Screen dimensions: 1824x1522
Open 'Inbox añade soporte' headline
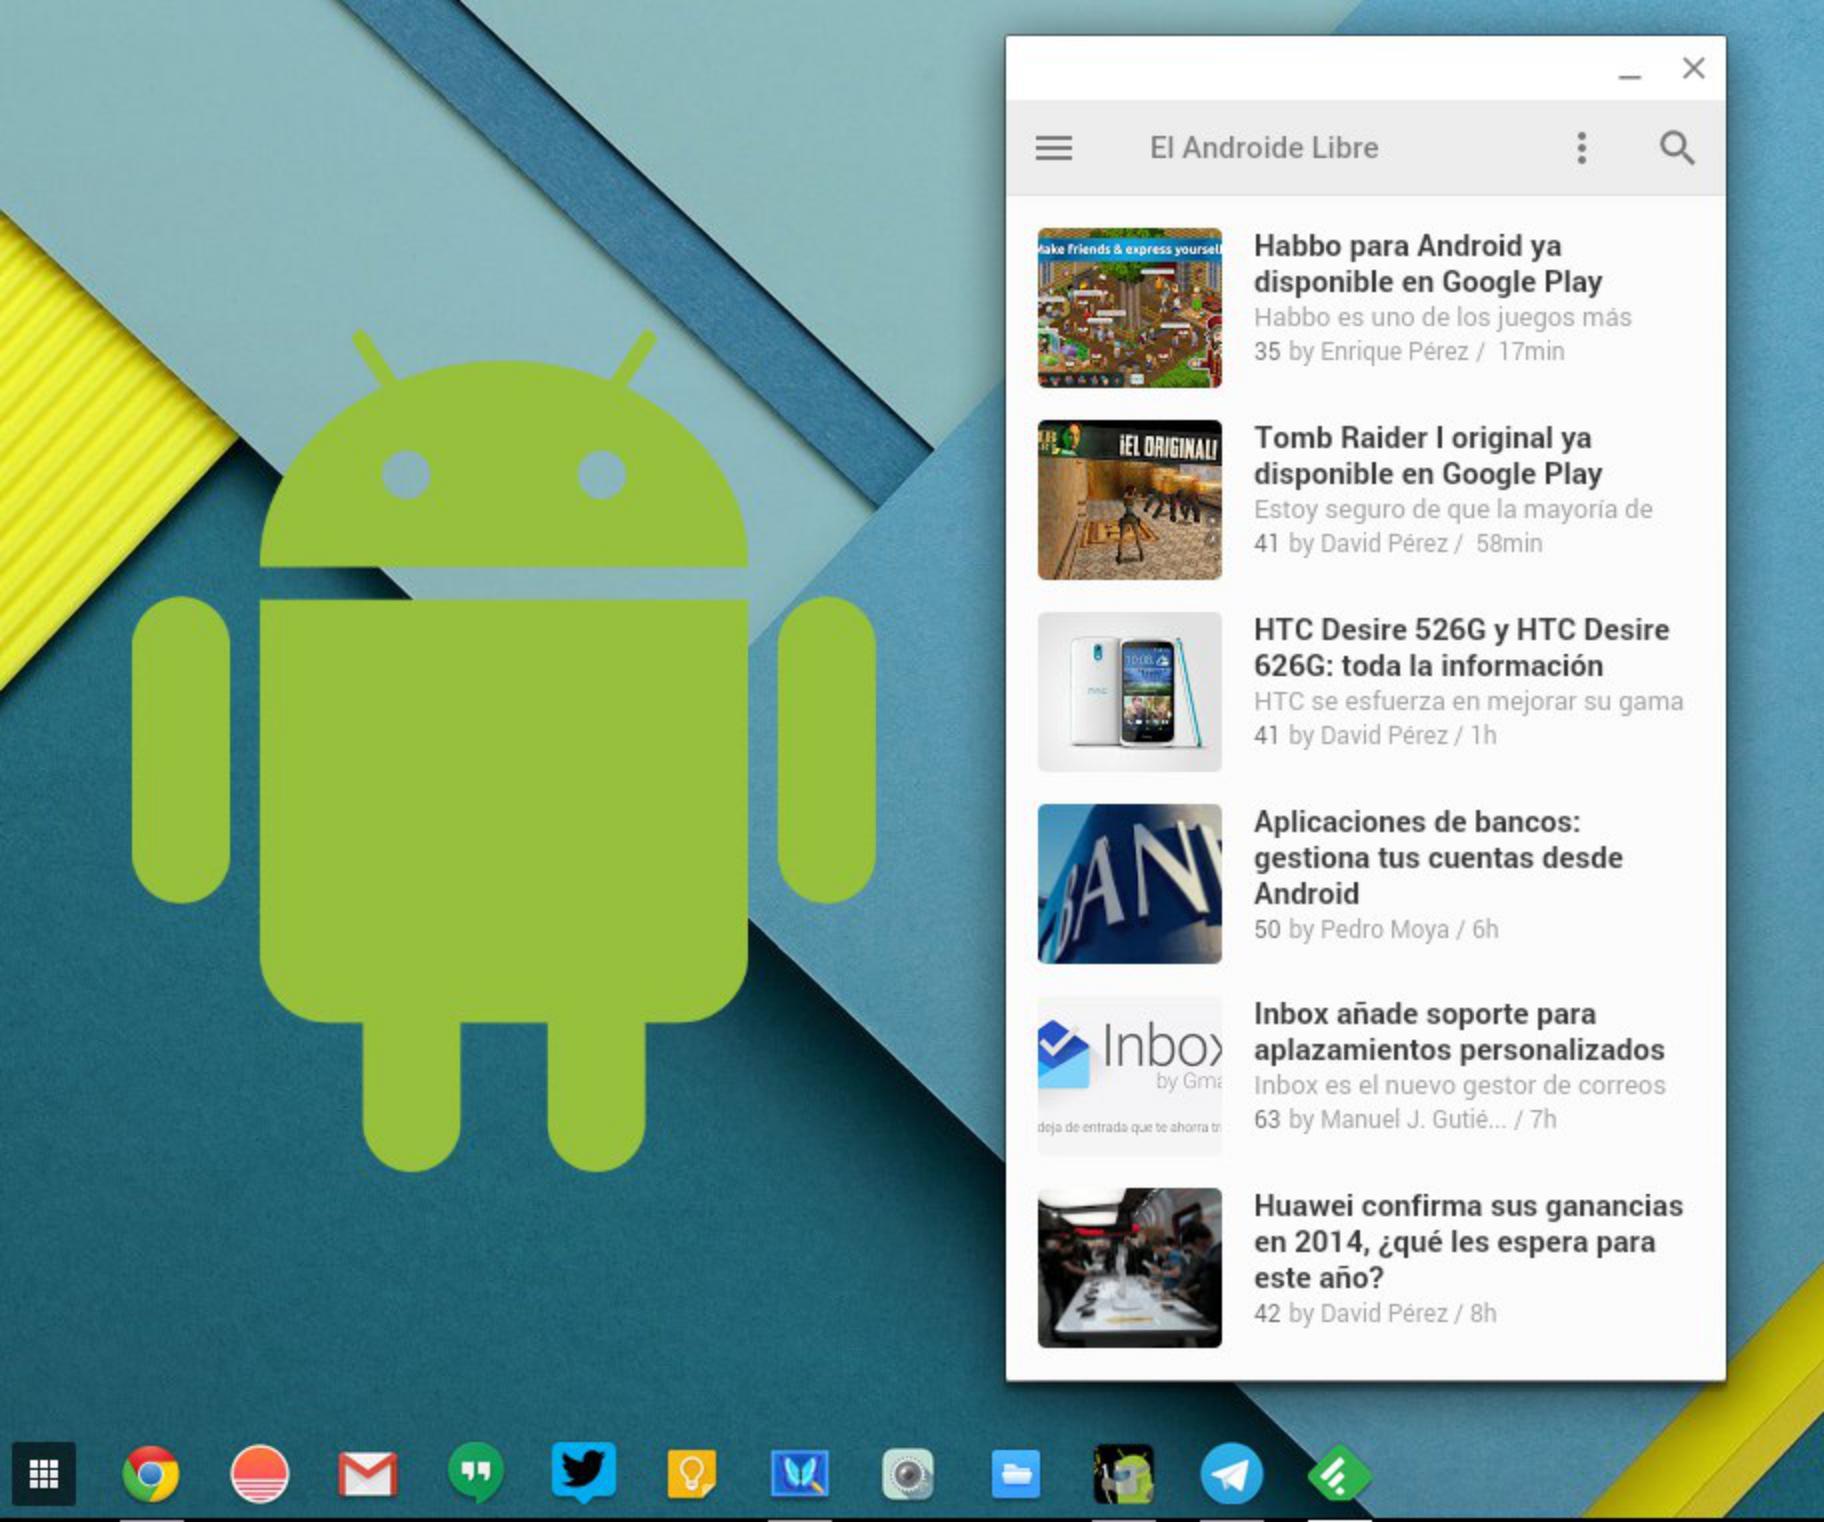tap(1459, 1031)
